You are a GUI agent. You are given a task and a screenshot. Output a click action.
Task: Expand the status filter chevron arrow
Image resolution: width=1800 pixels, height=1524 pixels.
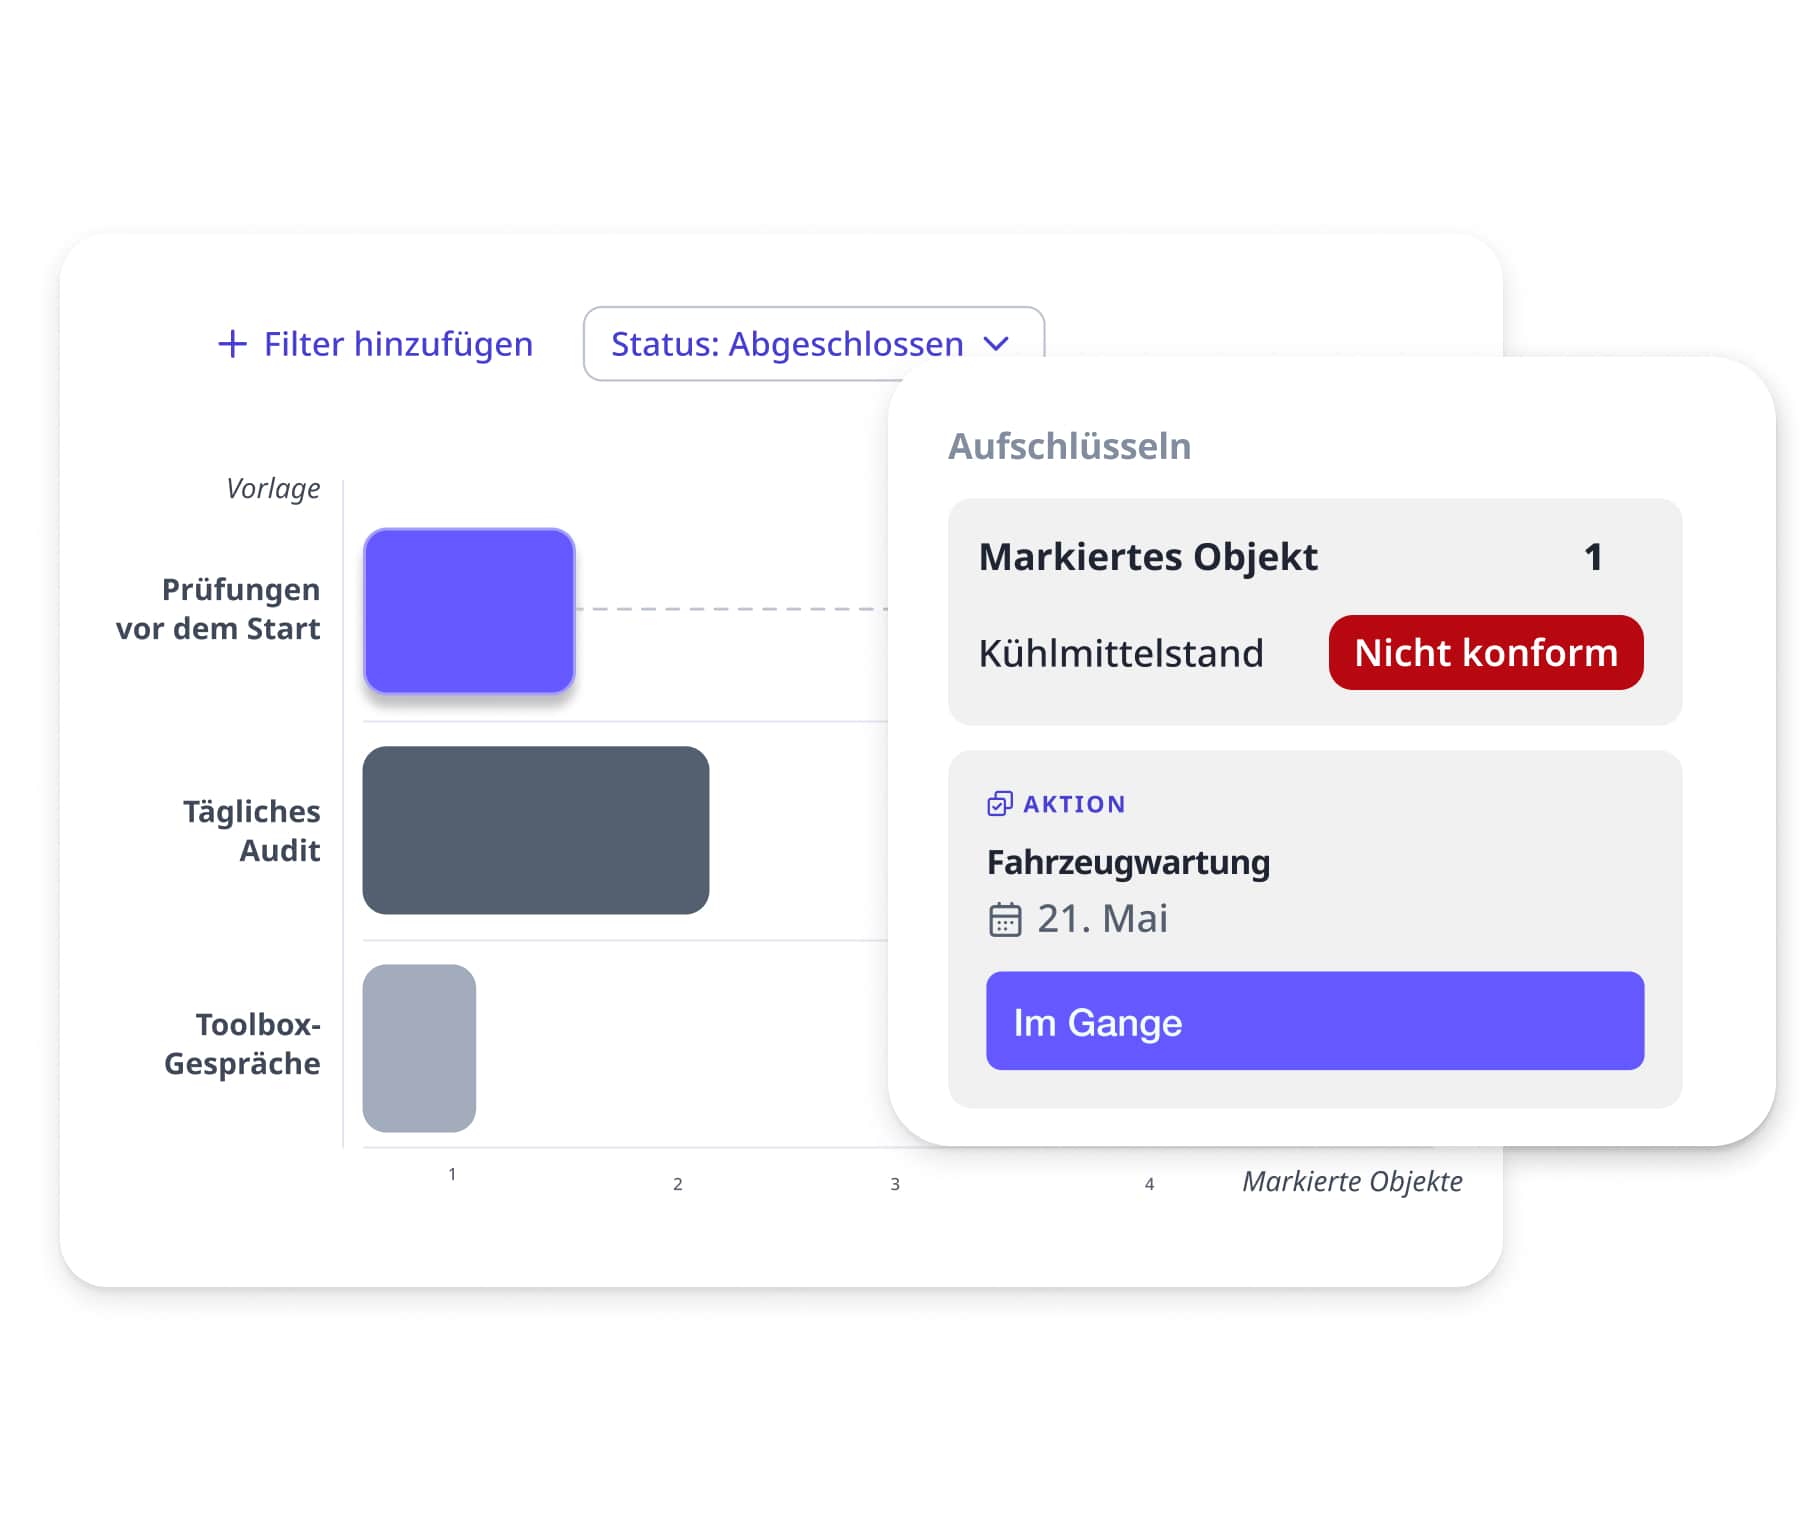click(996, 344)
